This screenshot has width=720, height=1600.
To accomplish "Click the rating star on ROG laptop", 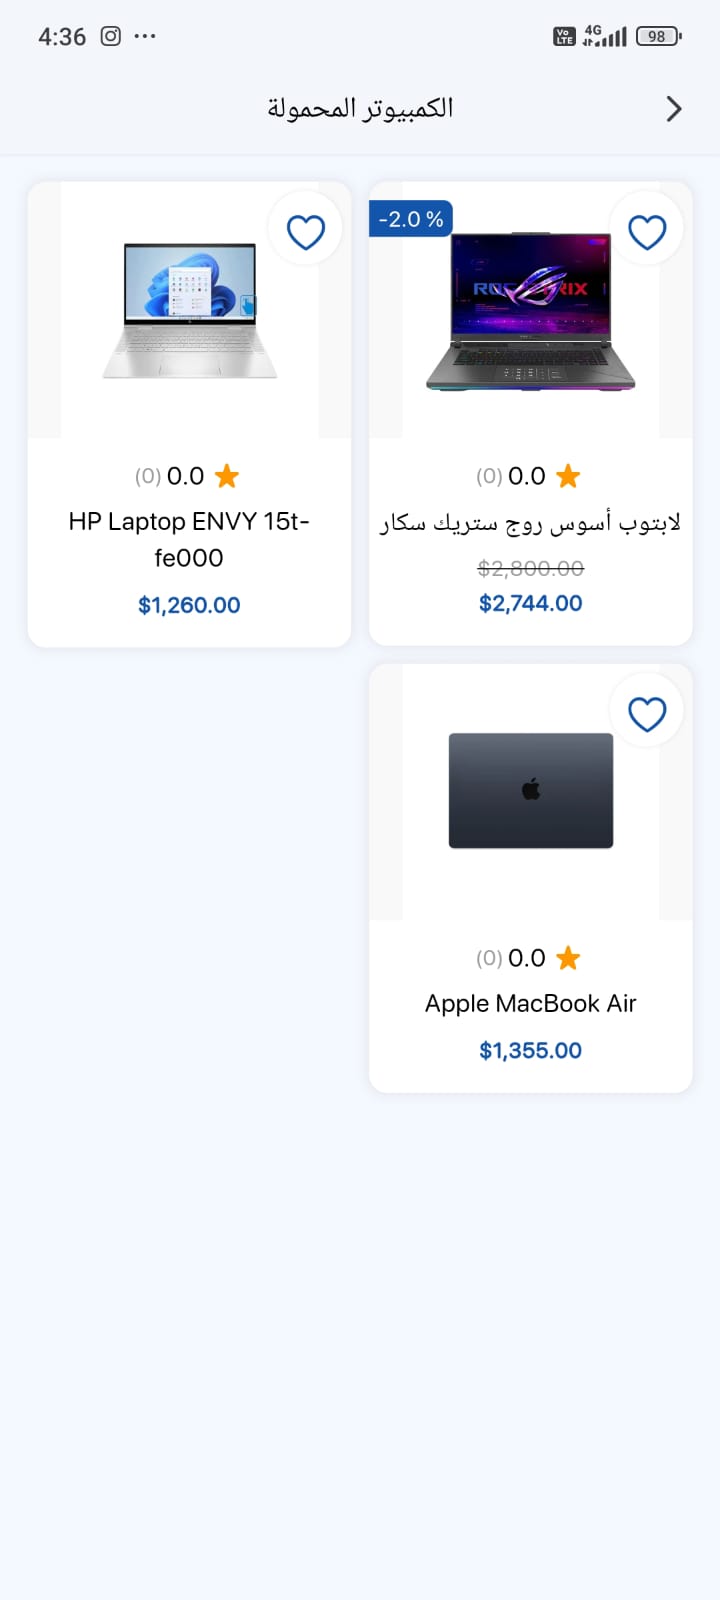I will tap(568, 476).
